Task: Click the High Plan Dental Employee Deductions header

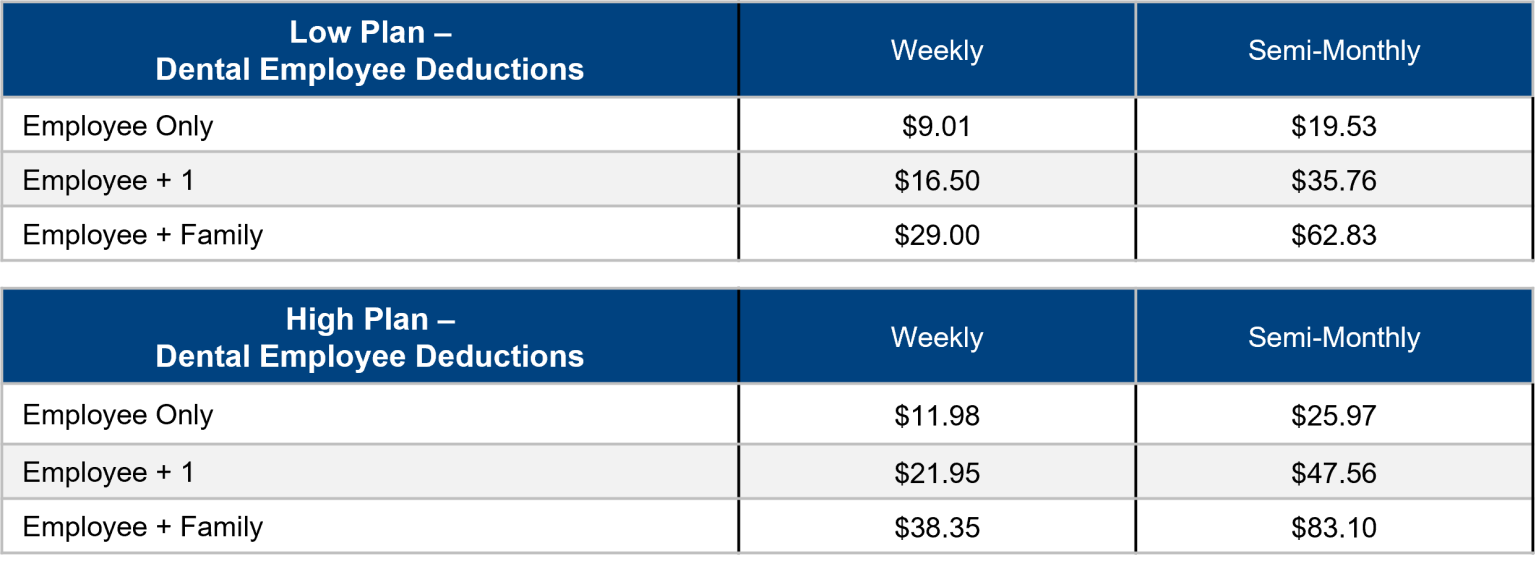Action: point(370,338)
